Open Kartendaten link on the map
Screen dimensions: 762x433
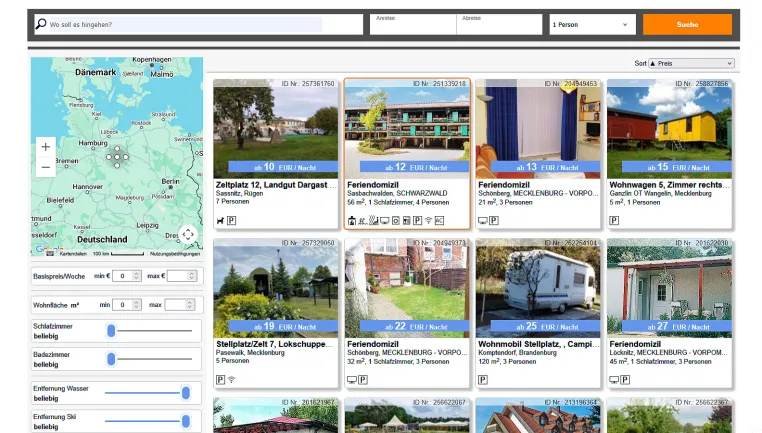click(73, 254)
